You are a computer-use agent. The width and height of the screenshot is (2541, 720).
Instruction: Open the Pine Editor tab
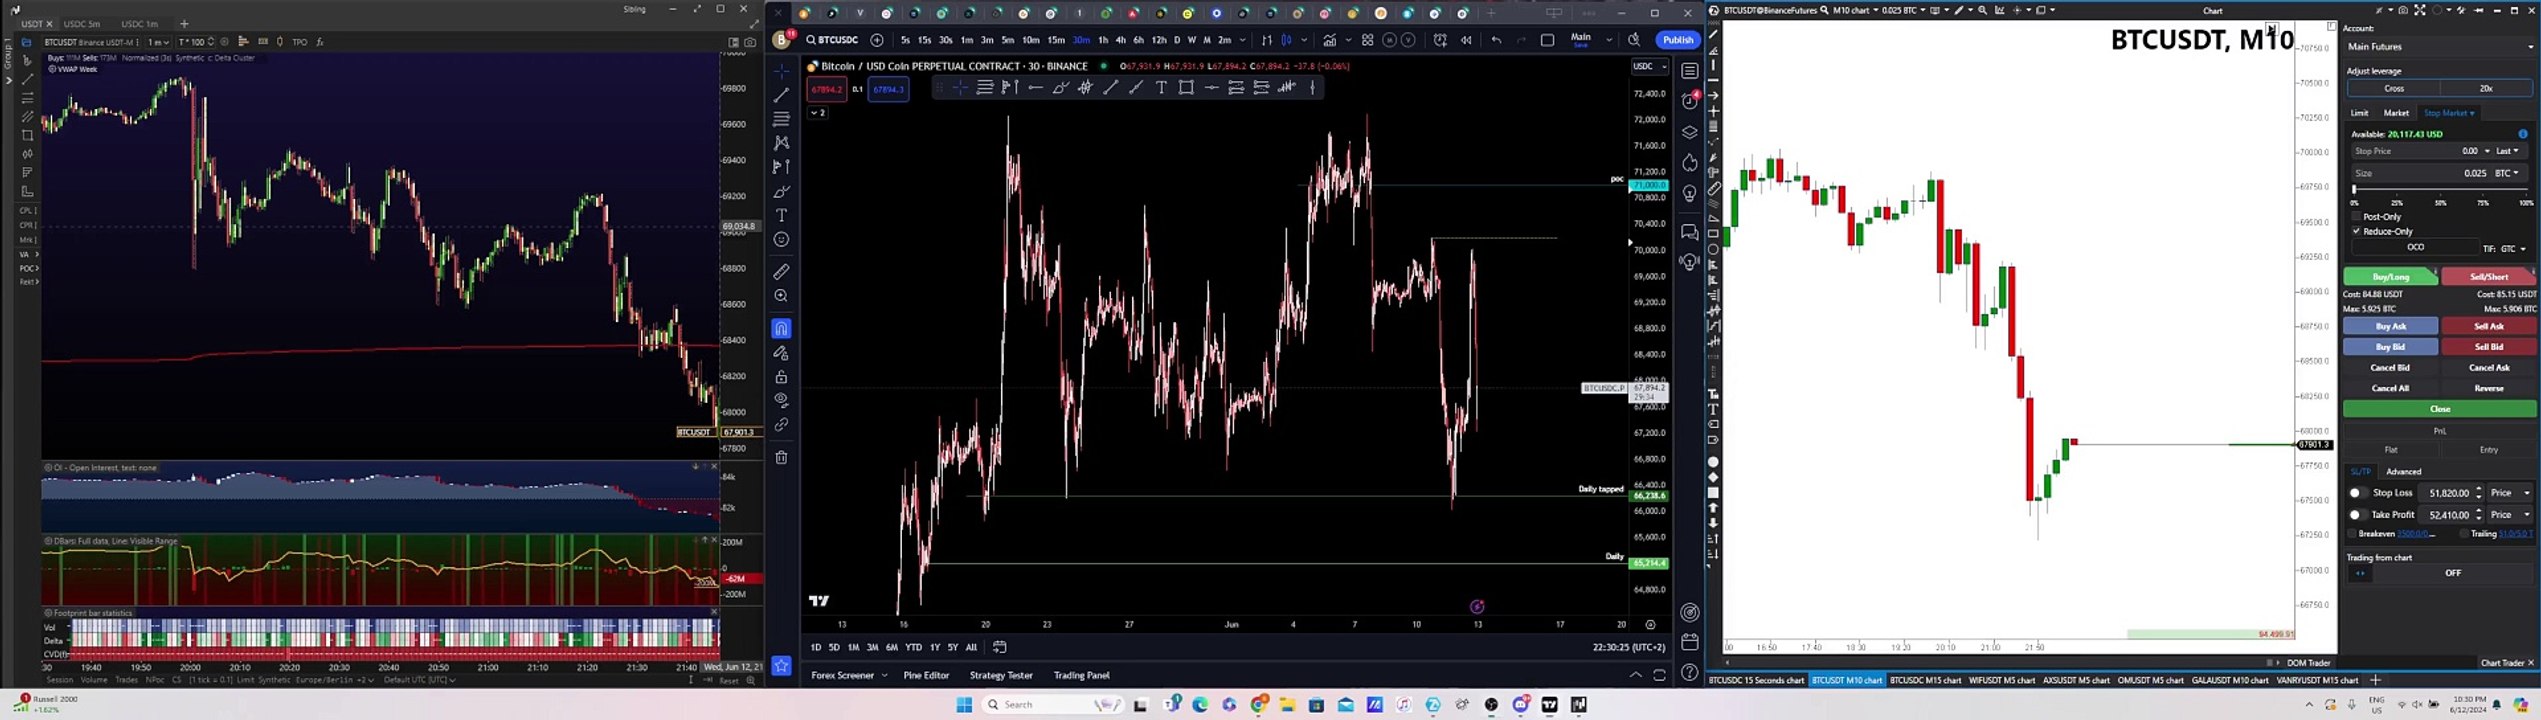click(926, 675)
